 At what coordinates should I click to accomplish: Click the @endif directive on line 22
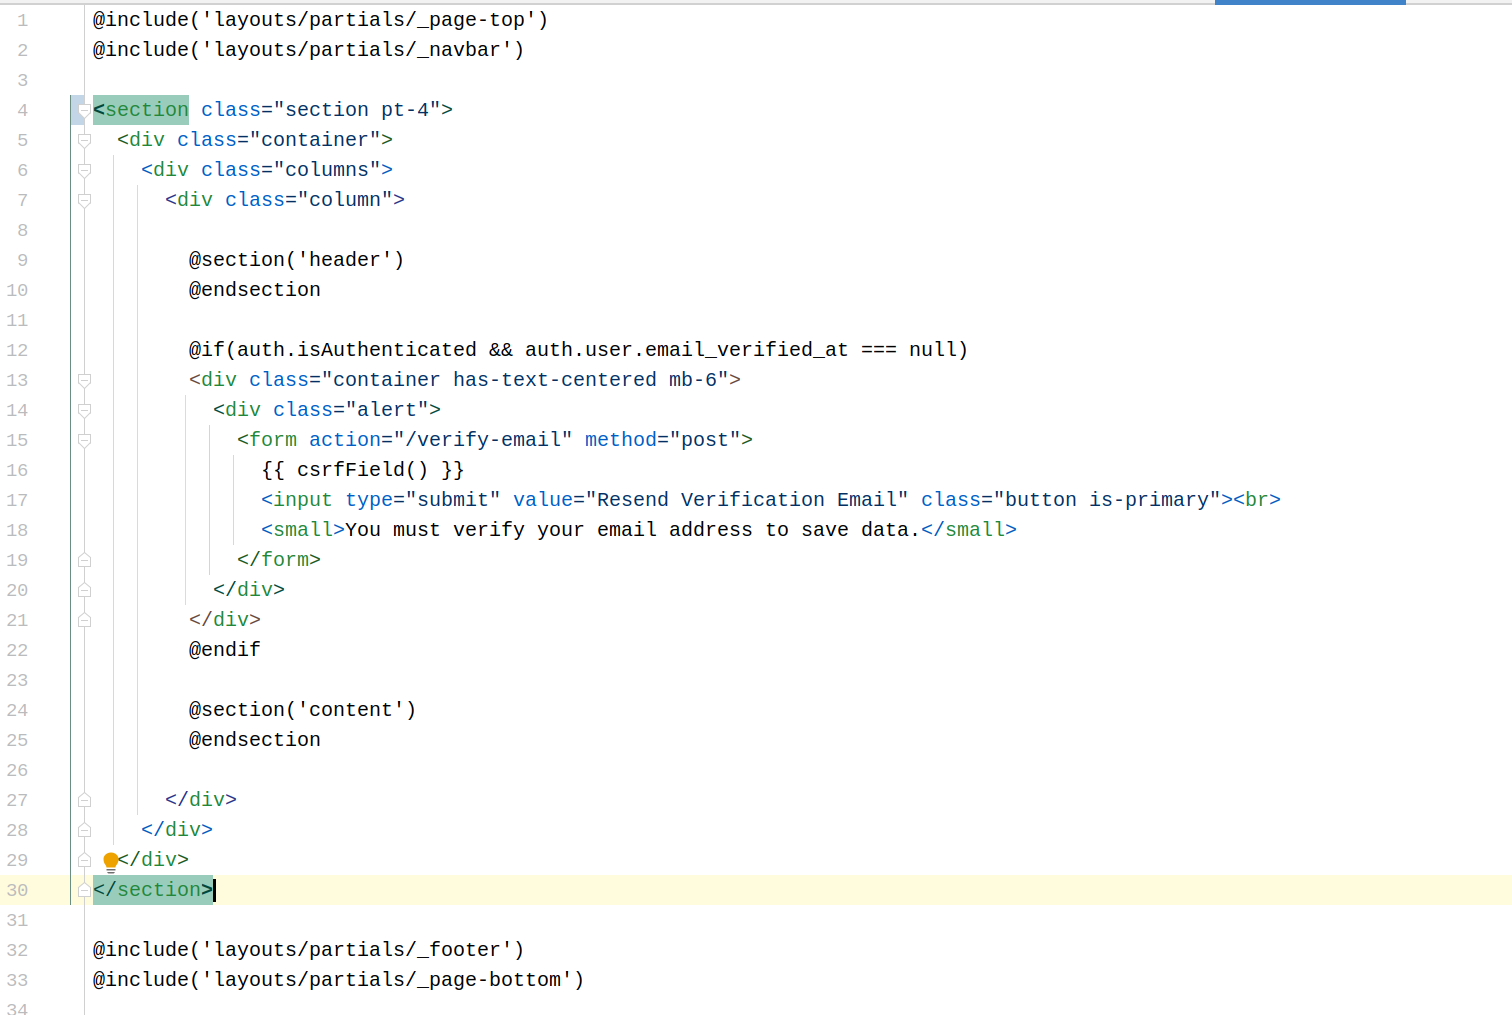tap(225, 650)
